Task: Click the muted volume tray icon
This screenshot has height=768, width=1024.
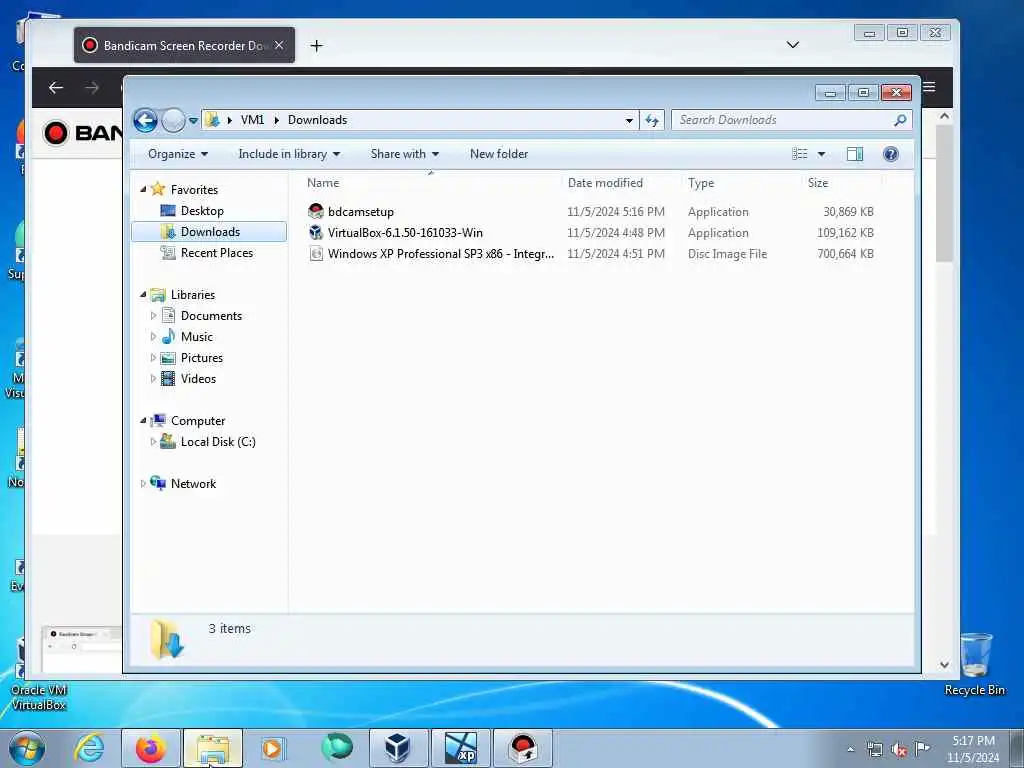Action: coord(899,749)
